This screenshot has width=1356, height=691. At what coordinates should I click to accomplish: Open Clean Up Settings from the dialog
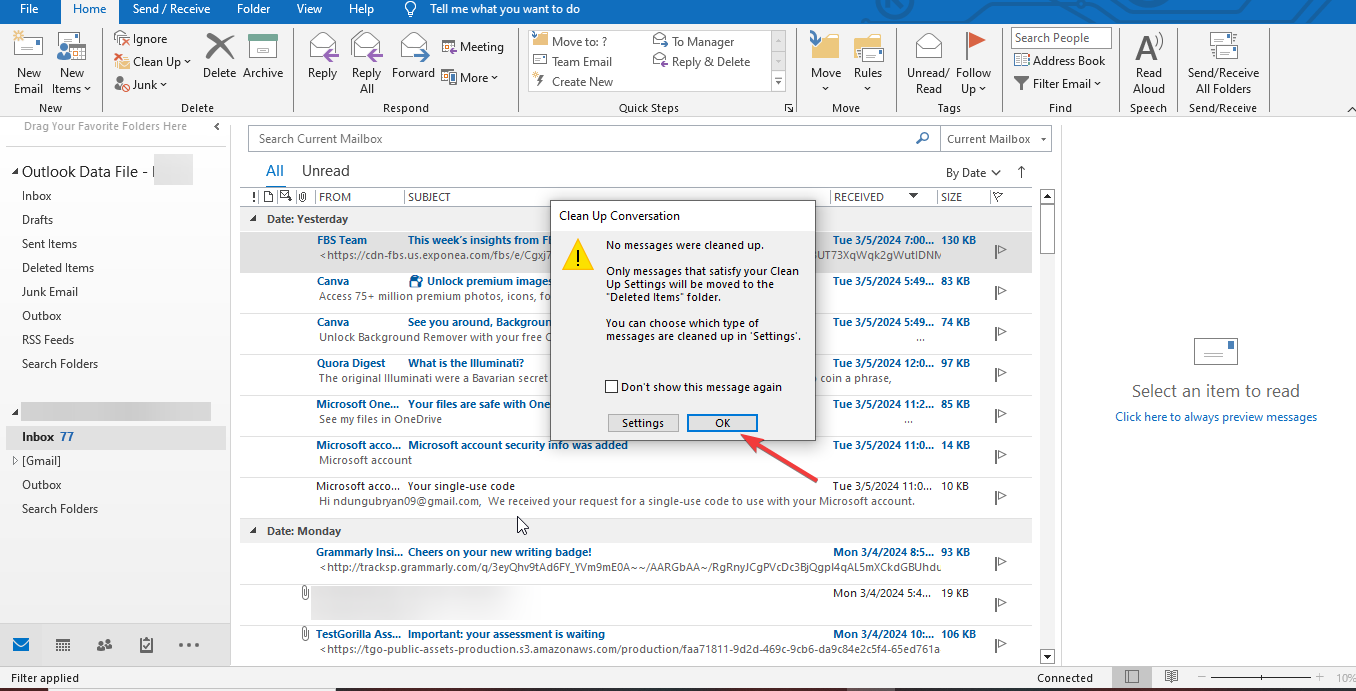coord(643,422)
